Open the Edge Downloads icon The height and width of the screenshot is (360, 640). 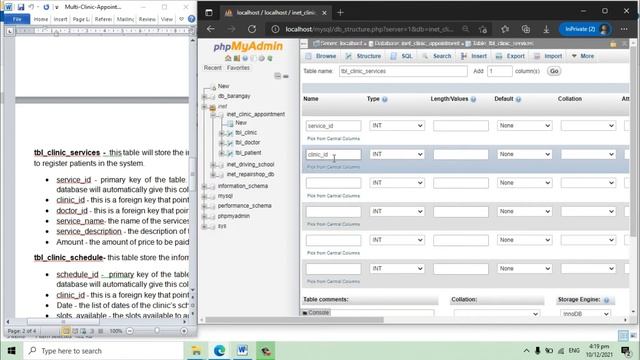(546, 29)
